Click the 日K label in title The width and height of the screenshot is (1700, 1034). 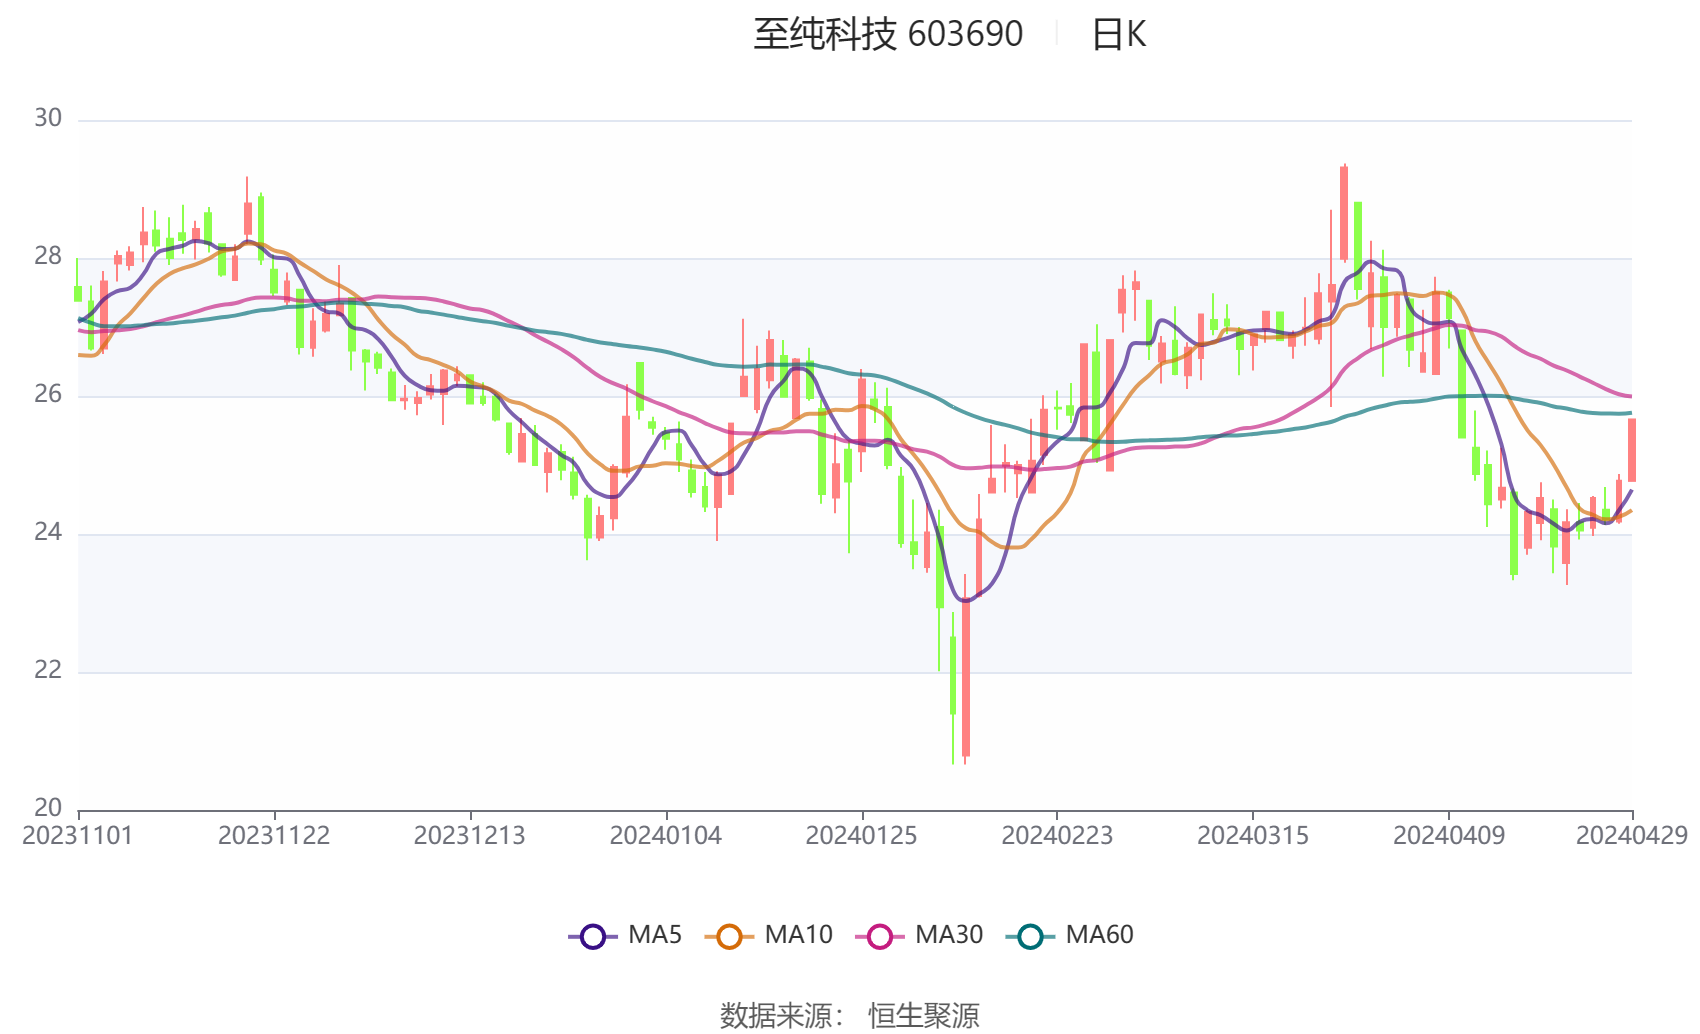[x=1118, y=34]
